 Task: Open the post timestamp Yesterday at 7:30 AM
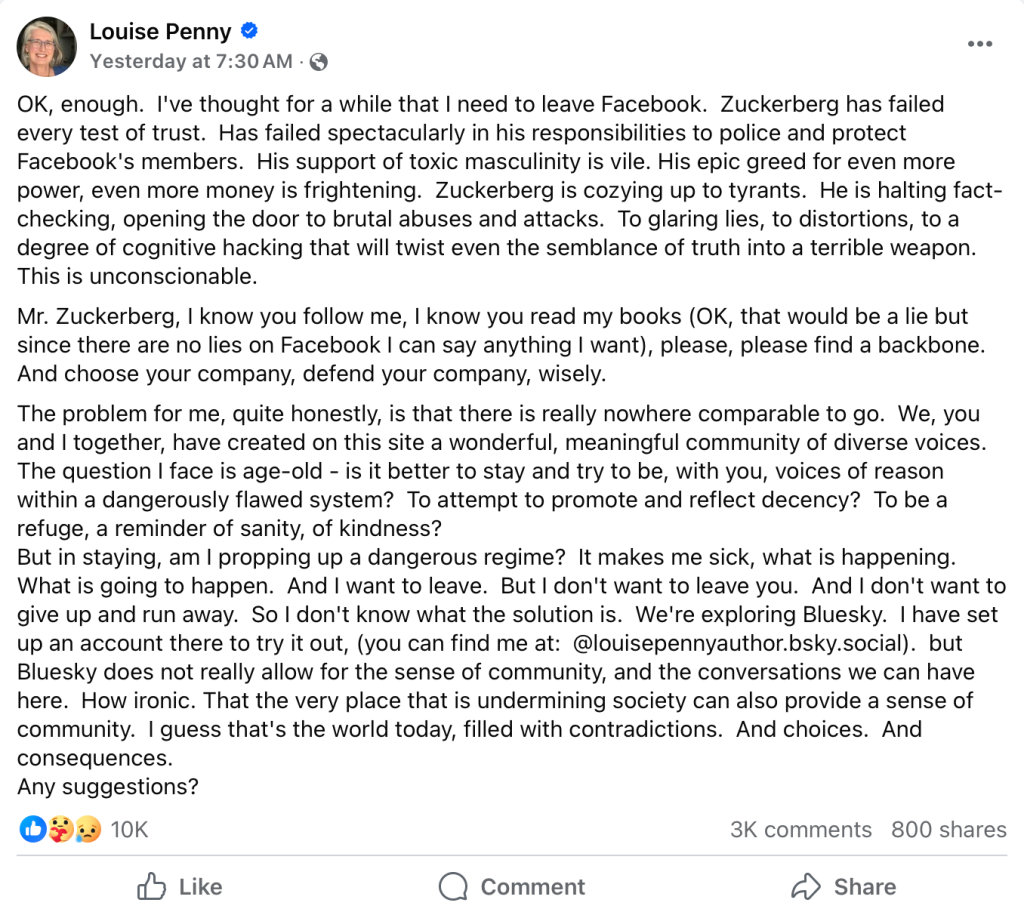[x=191, y=61]
